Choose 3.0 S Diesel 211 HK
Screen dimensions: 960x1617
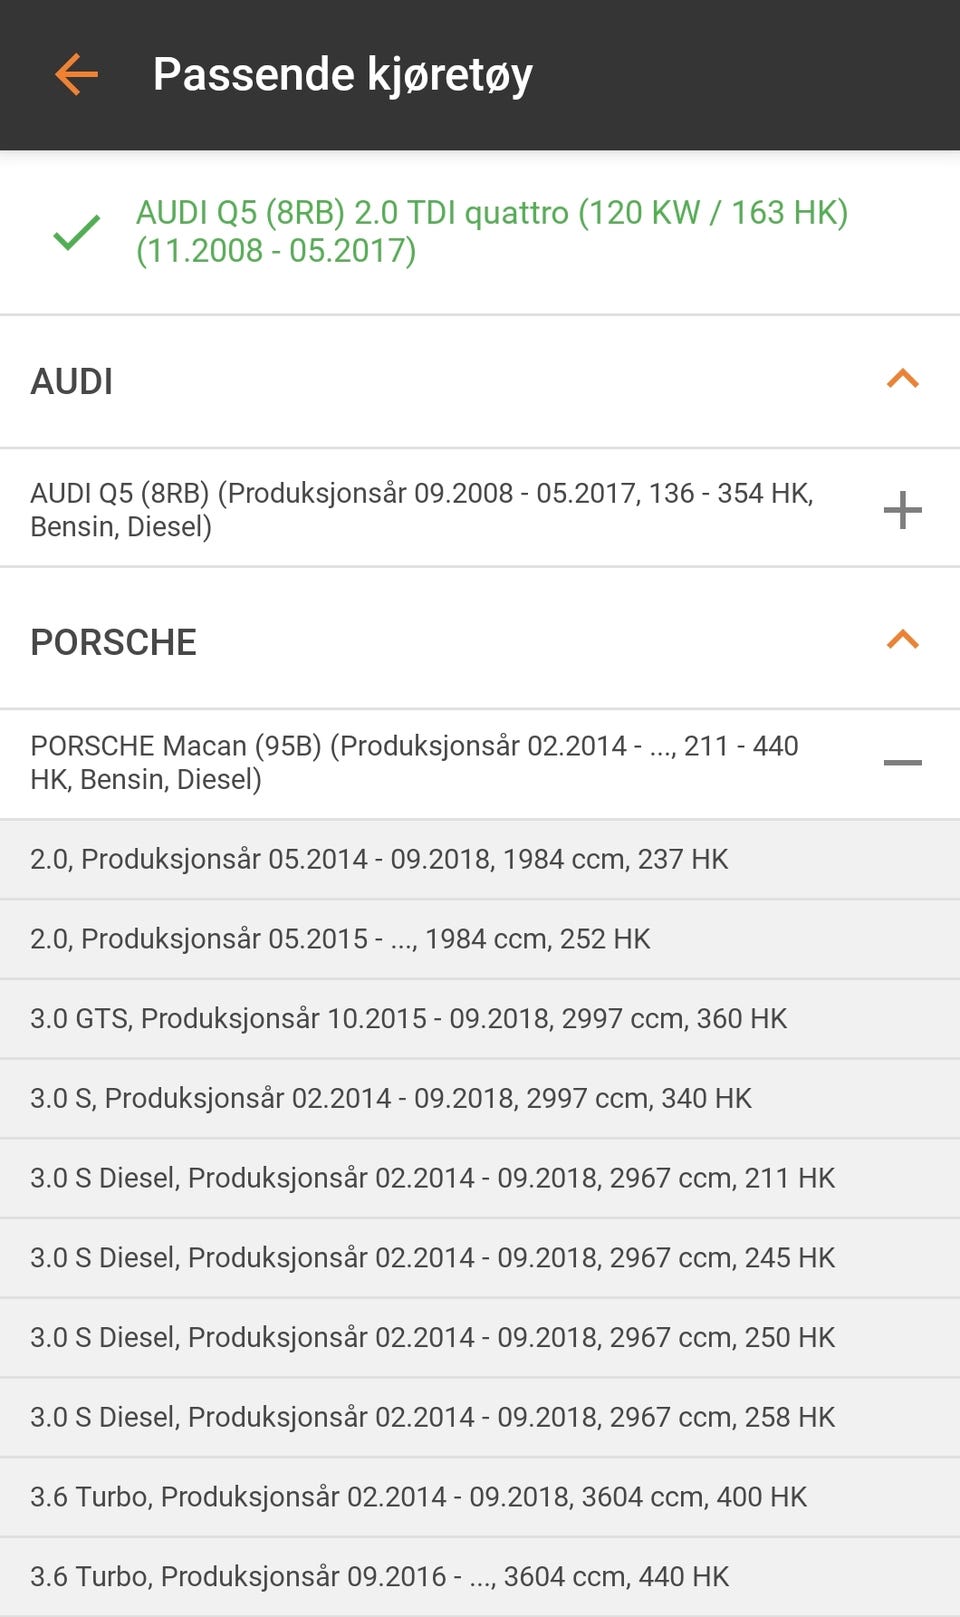(480, 1178)
